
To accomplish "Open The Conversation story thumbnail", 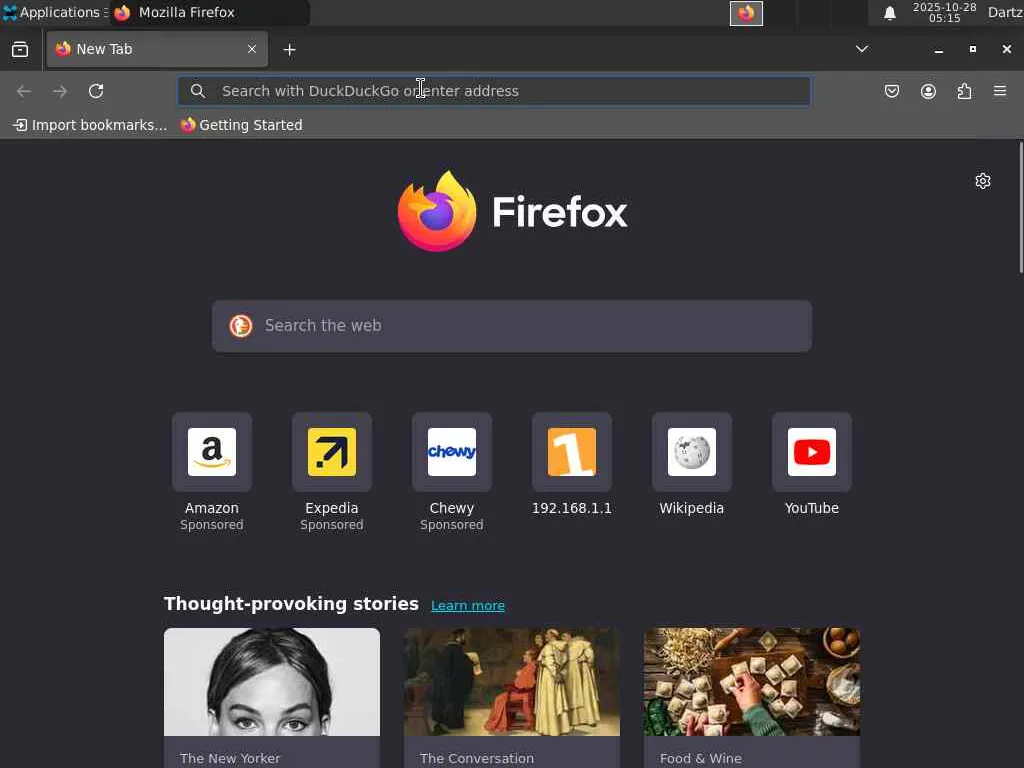I will click(512, 682).
